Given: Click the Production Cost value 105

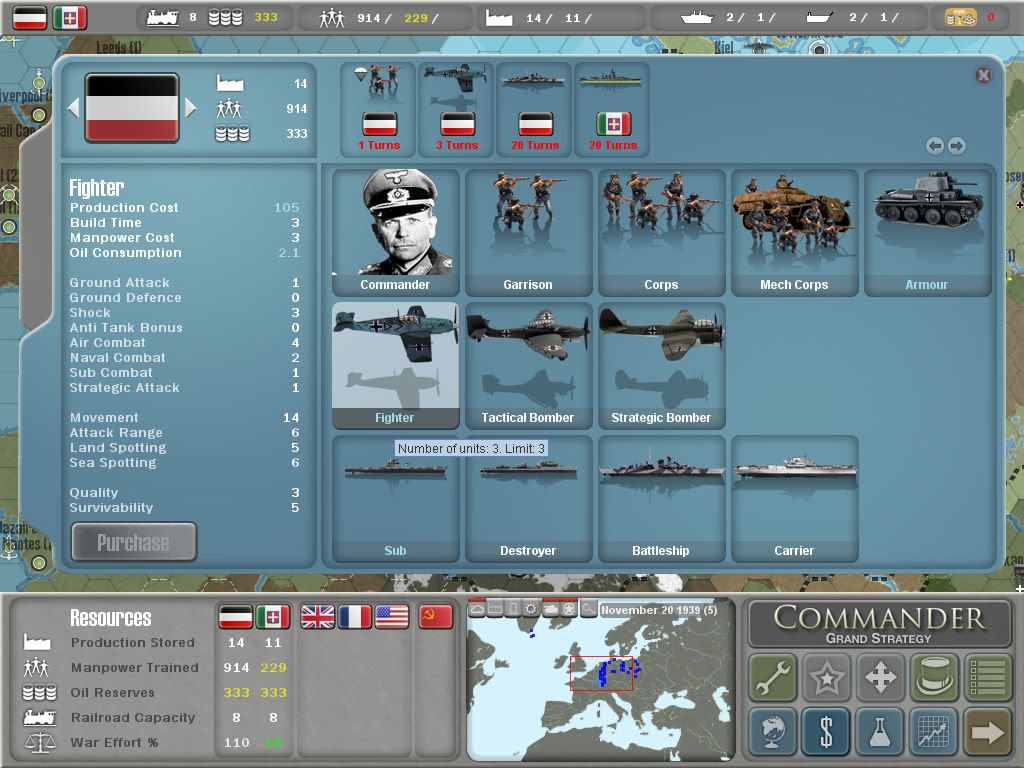Looking at the screenshot, I should pyautogui.click(x=286, y=208).
